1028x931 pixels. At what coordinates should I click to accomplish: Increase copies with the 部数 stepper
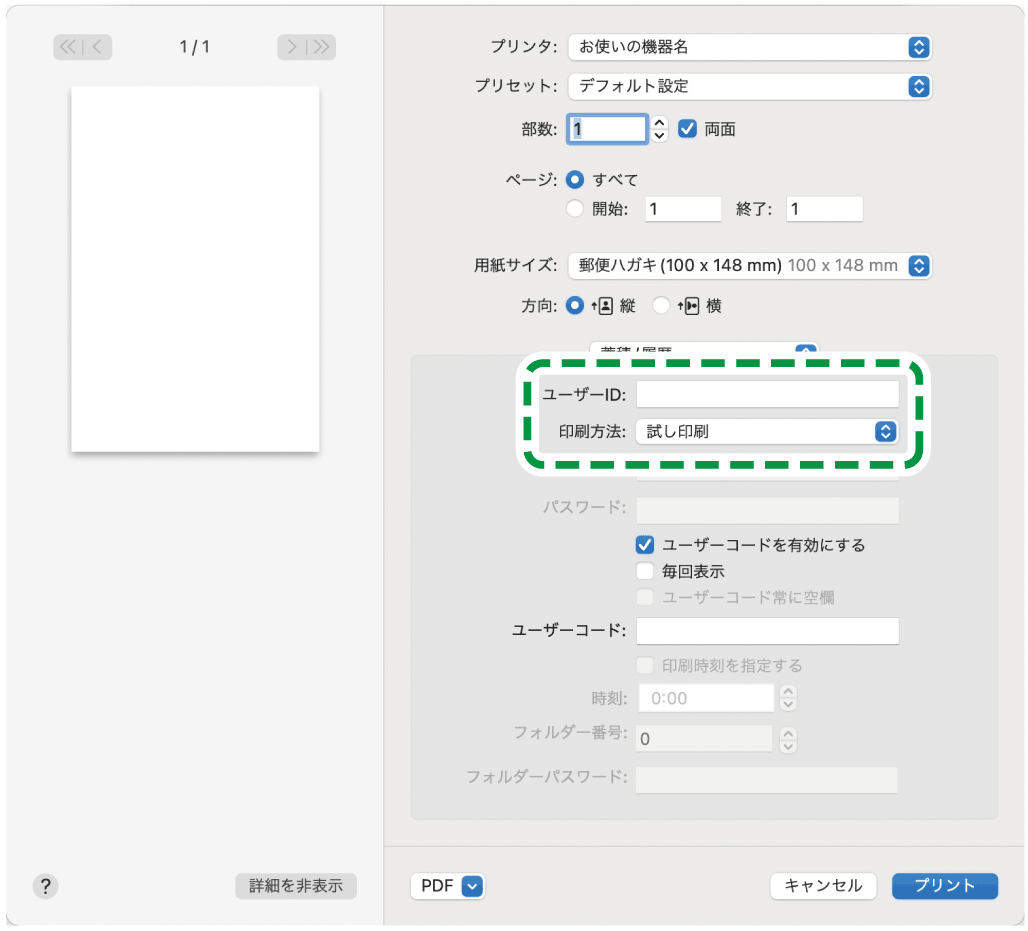[659, 123]
